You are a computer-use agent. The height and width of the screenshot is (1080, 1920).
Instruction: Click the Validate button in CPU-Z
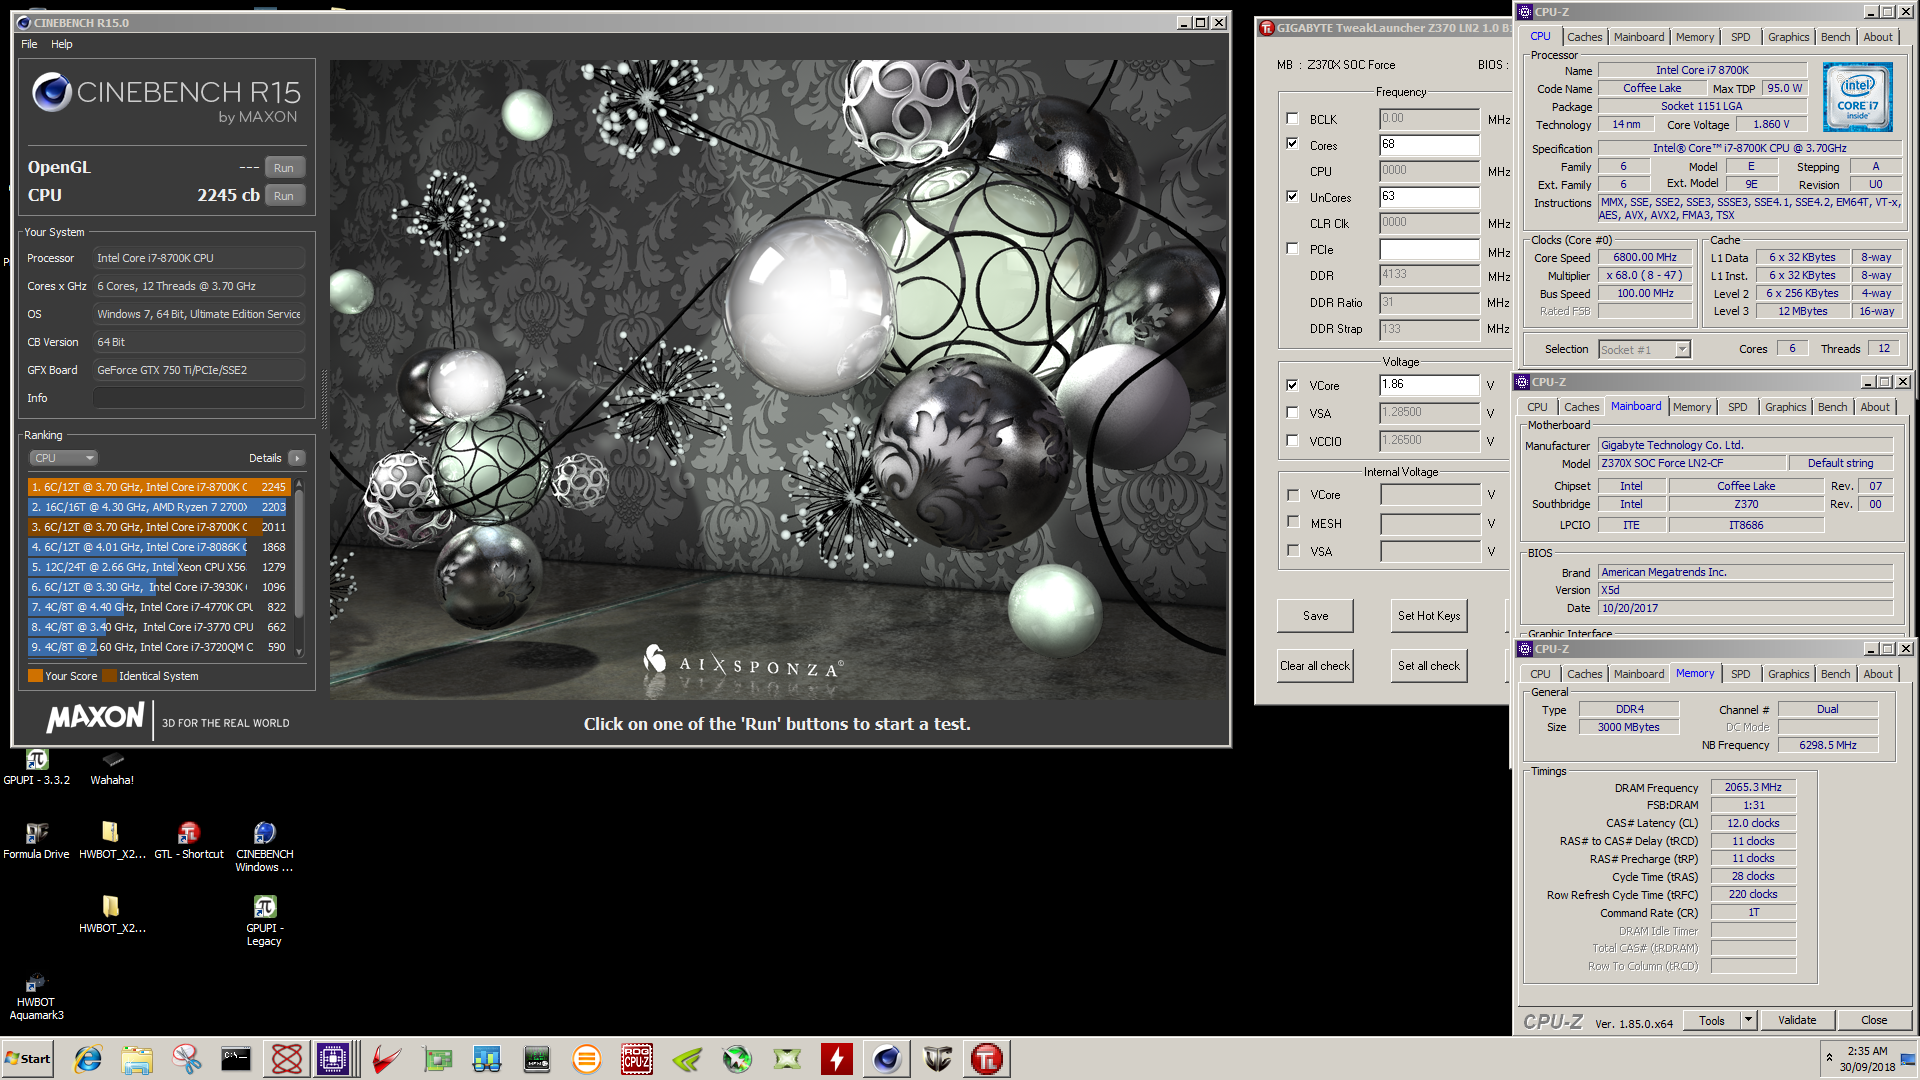click(x=1797, y=1020)
